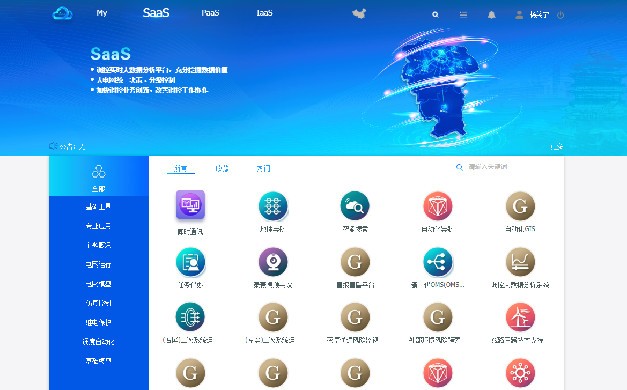
Task: Click the announcement speaker icon on banner
Action: coord(52,146)
